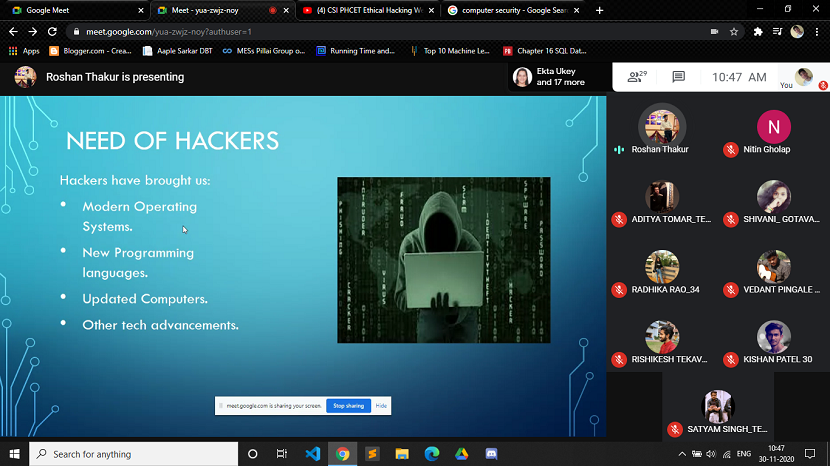
Task: Open Google Drive from taskbar
Action: tap(462, 454)
